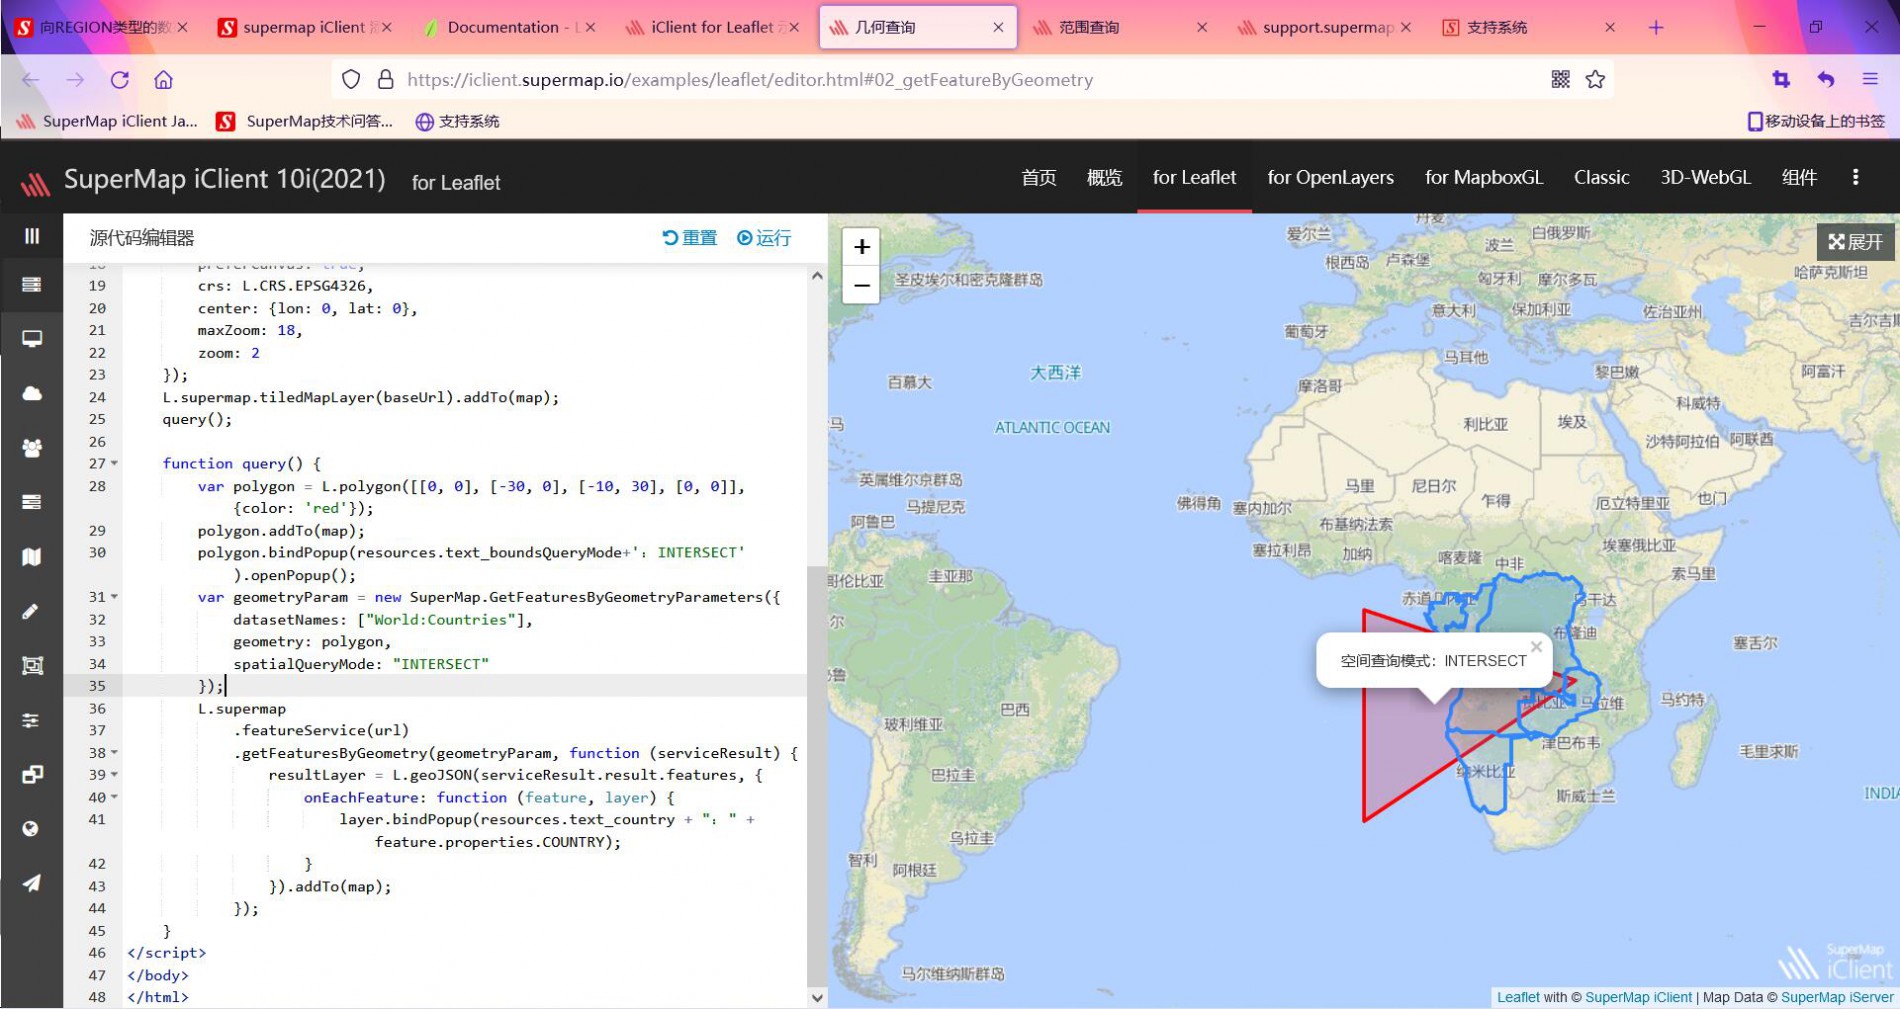Click code editor scrollbar down arrow
The height and width of the screenshot is (1009, 1900).
(x=817, y=997)
